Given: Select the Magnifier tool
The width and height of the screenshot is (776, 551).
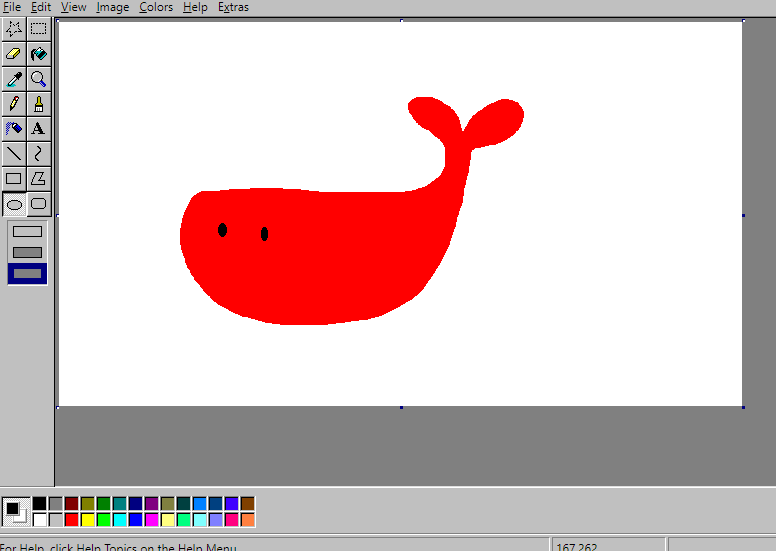Looking at the screenshot, I should [39, 79].
